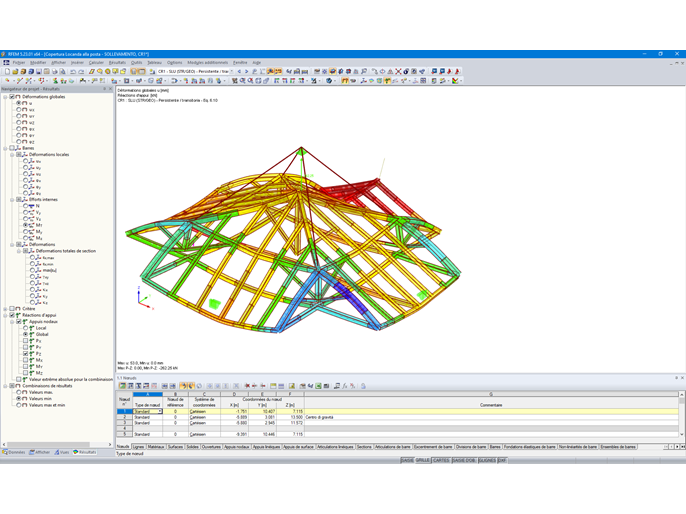Switch to the Matériaux table tab
Viewport: 686px width, 514px height.
point(156,447)
